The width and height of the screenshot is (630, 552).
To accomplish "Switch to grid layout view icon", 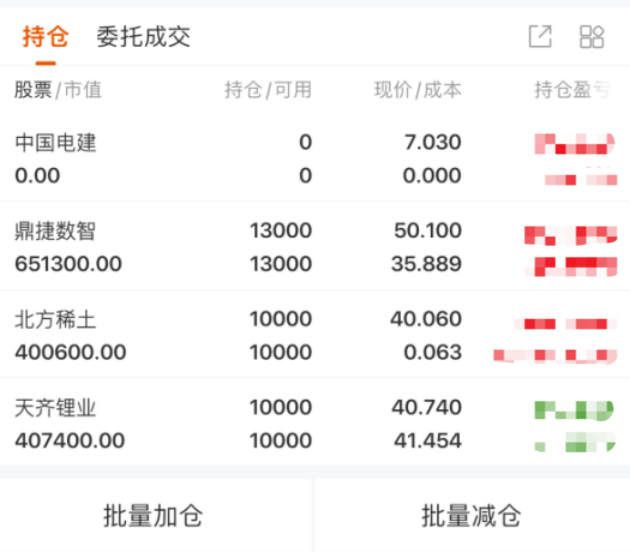I will 591,37.
